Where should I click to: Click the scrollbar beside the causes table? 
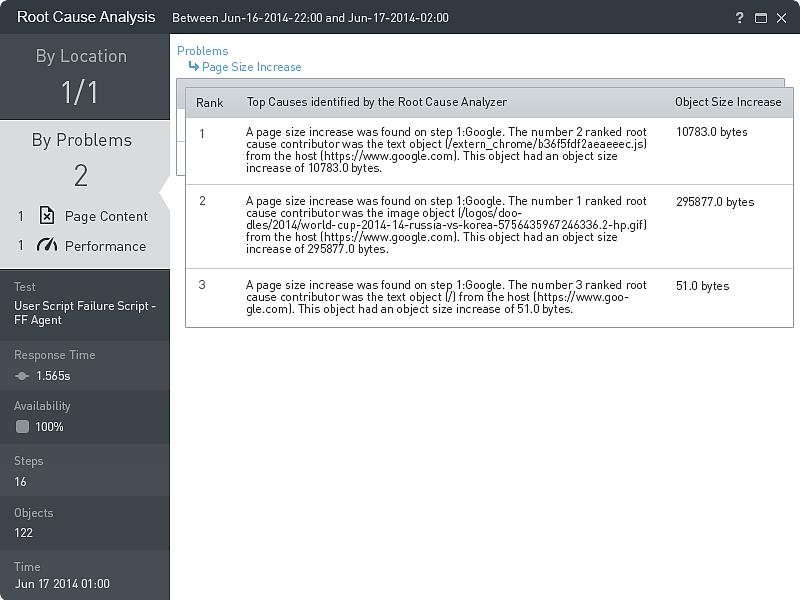click(x=182, y=130)
